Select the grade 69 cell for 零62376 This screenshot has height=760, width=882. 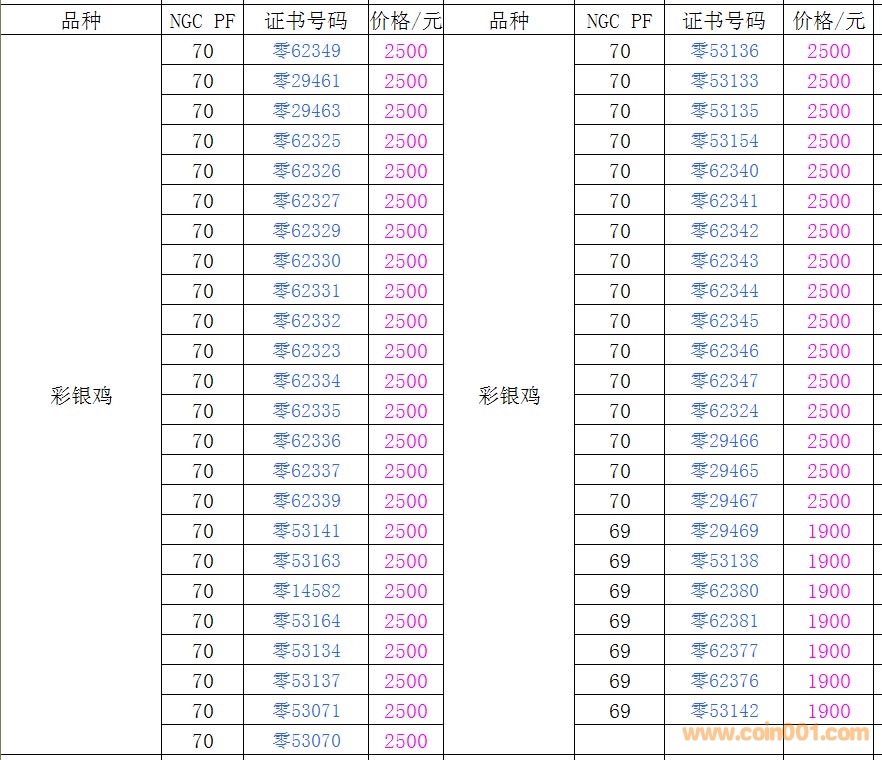pyautogui.click(x=620, y=681)
